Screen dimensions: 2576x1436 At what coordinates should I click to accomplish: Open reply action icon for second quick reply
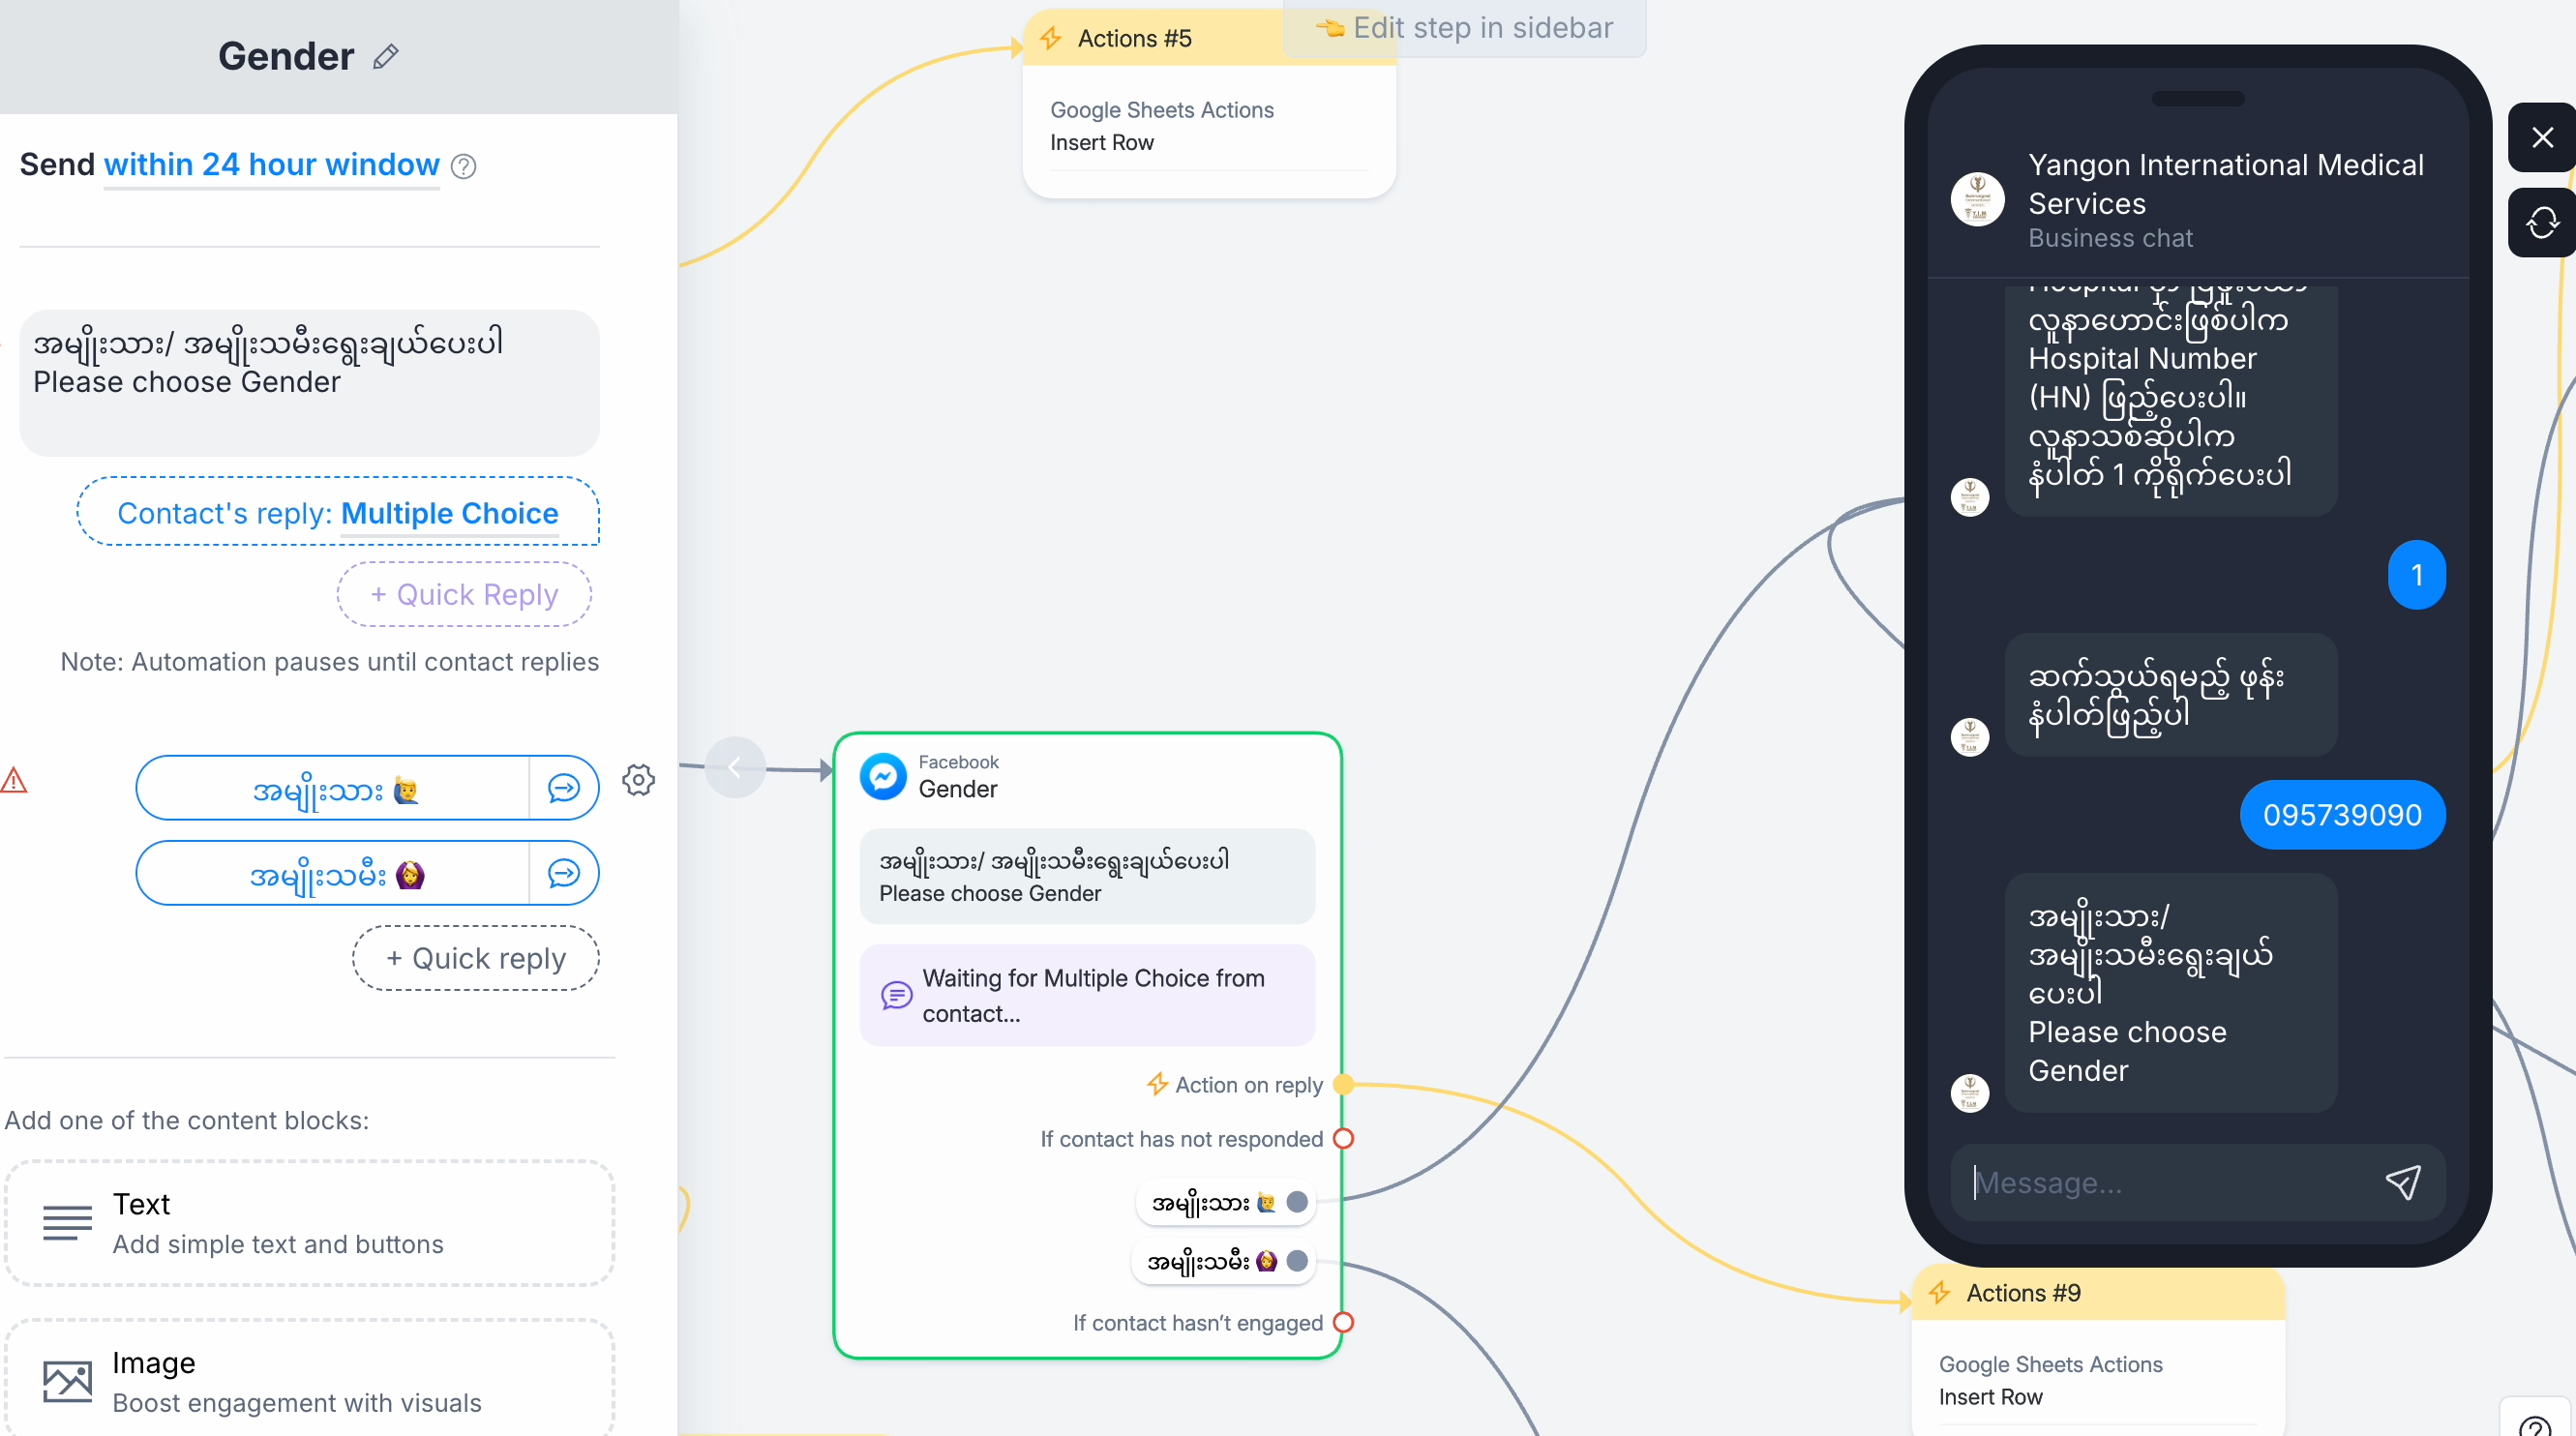tap(564, 874)
